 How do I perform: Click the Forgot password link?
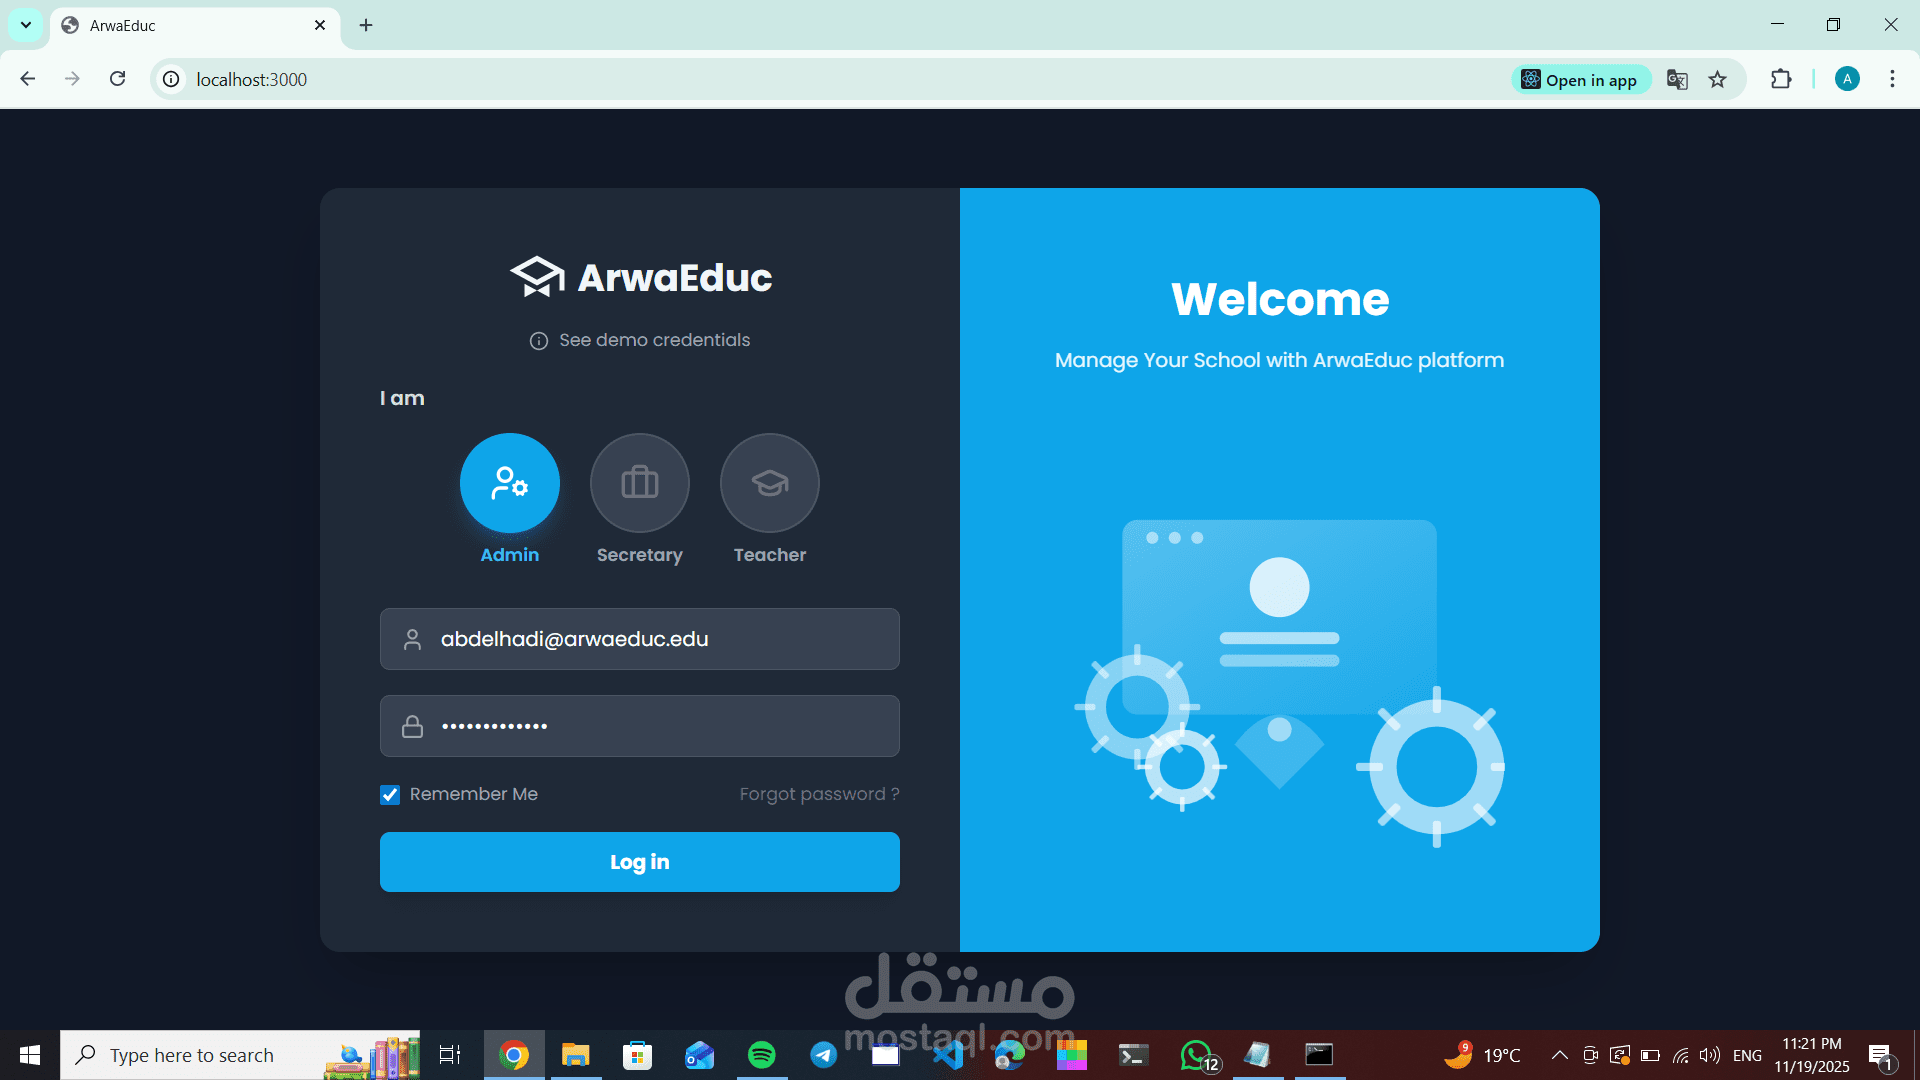(x=819, y=794)
